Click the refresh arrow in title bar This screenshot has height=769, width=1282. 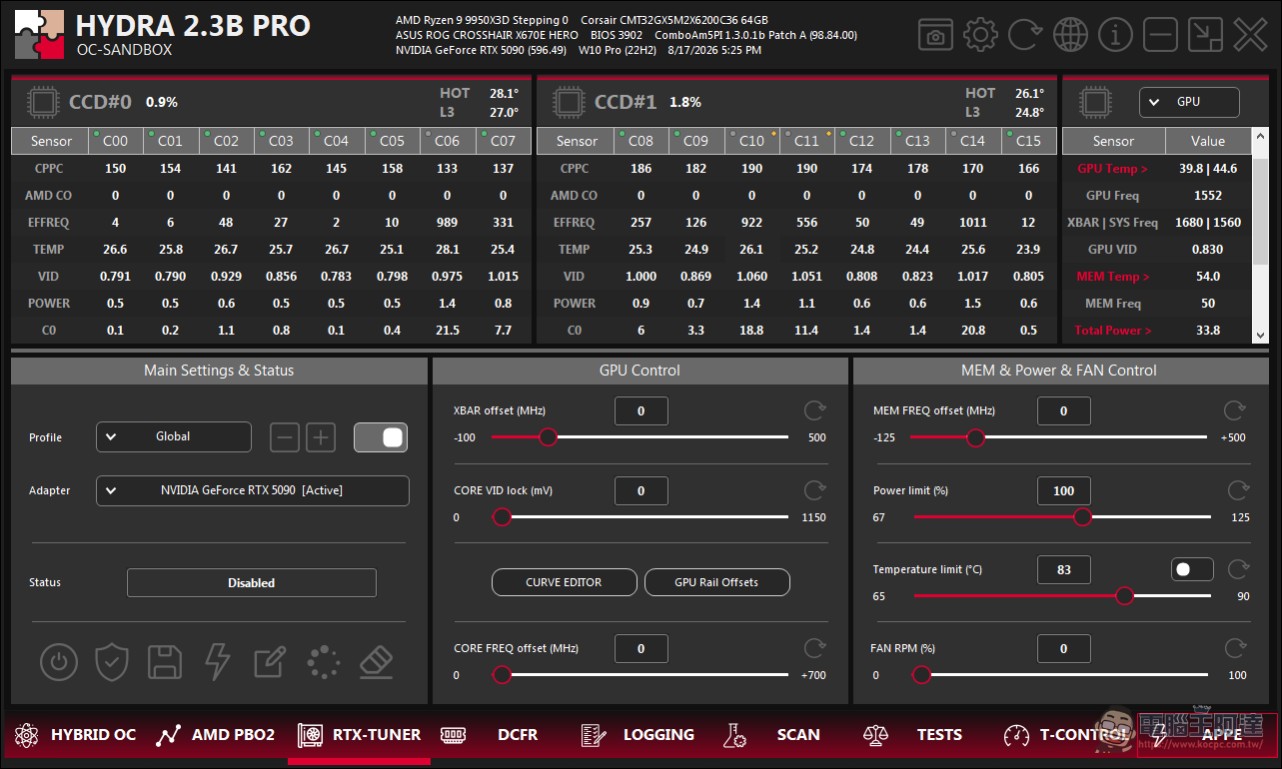click(1025, 35)
